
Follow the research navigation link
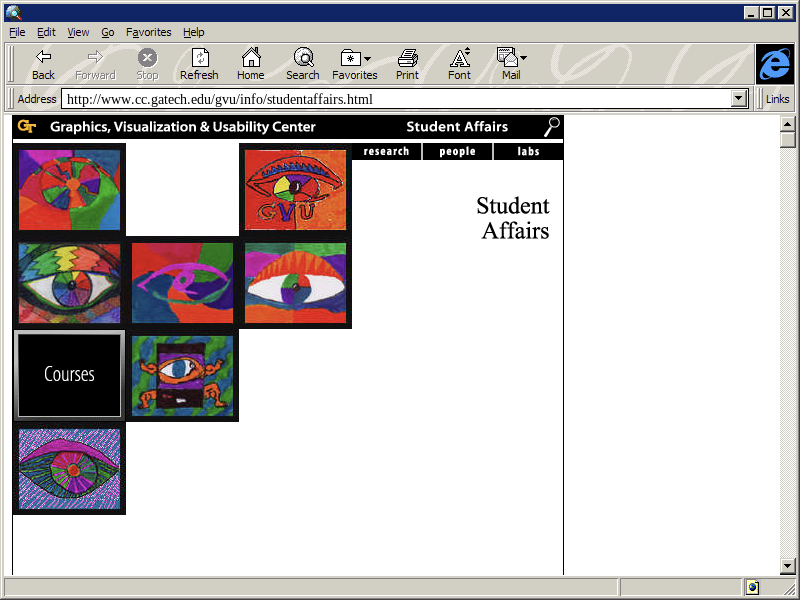click(x=386, y=152)
